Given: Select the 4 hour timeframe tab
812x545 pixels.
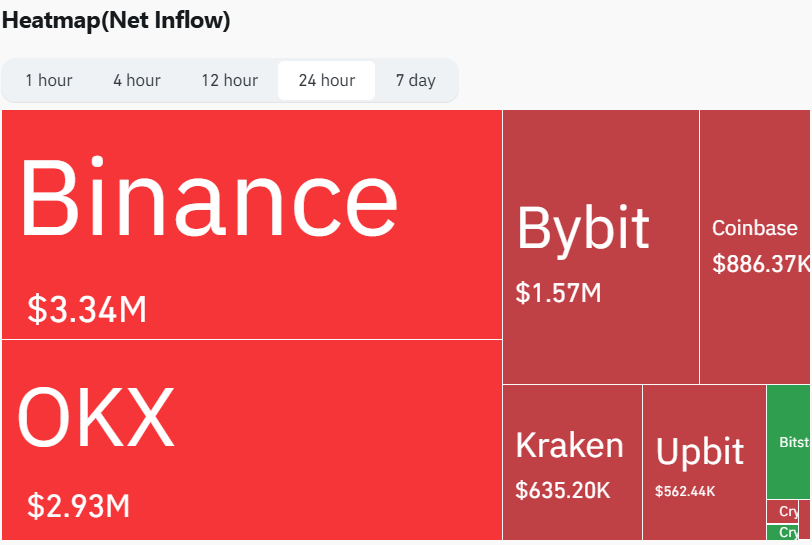Looking at the screenshot, I should point(137,80).
